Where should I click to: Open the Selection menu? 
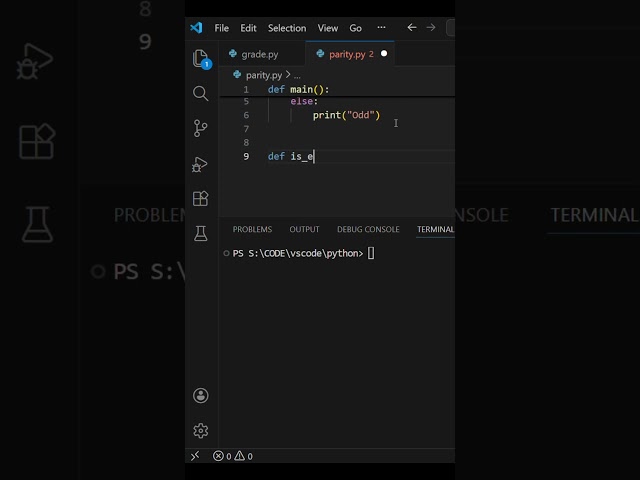click(x=287, y=28)
